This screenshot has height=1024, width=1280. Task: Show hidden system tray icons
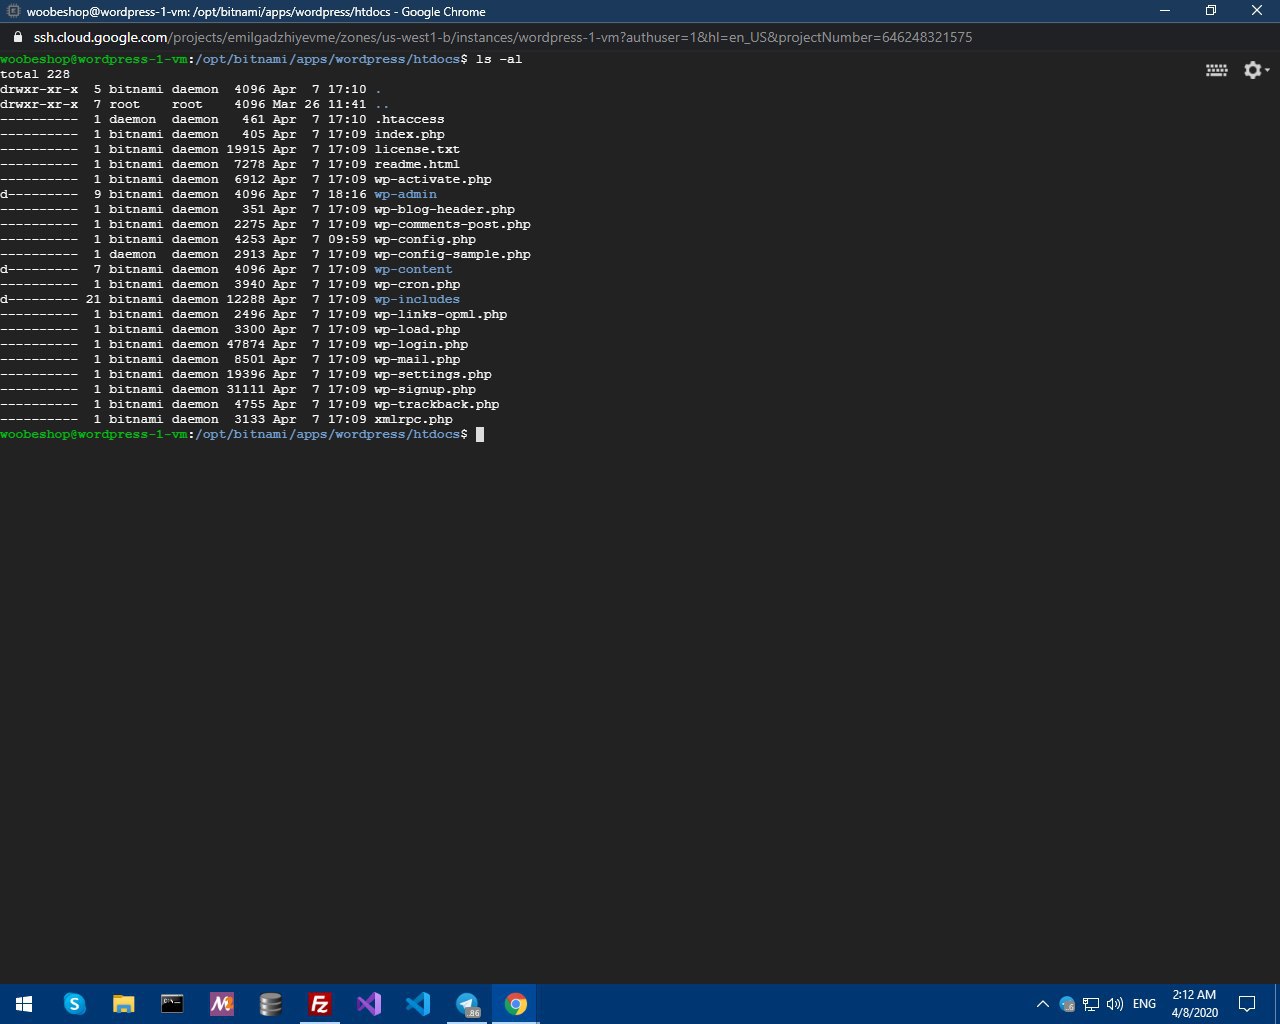pyautogui.click(x=1042, y=1004)
